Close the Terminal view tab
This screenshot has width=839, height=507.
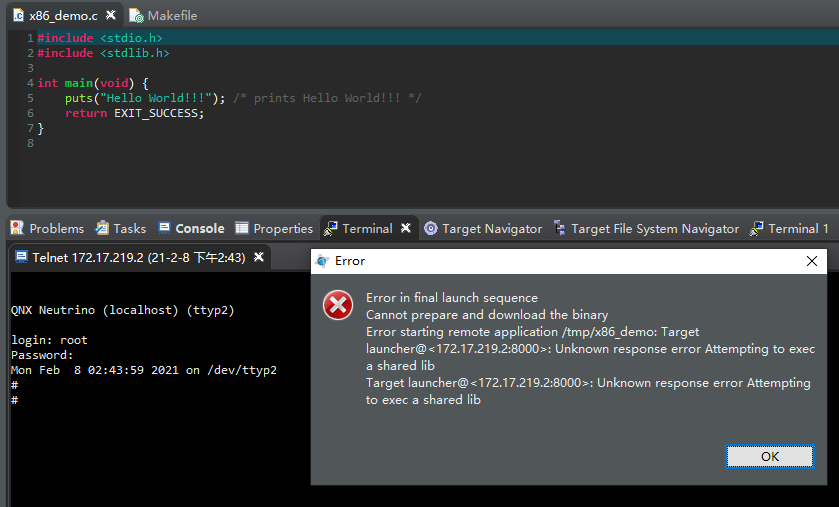click(406, 228)
